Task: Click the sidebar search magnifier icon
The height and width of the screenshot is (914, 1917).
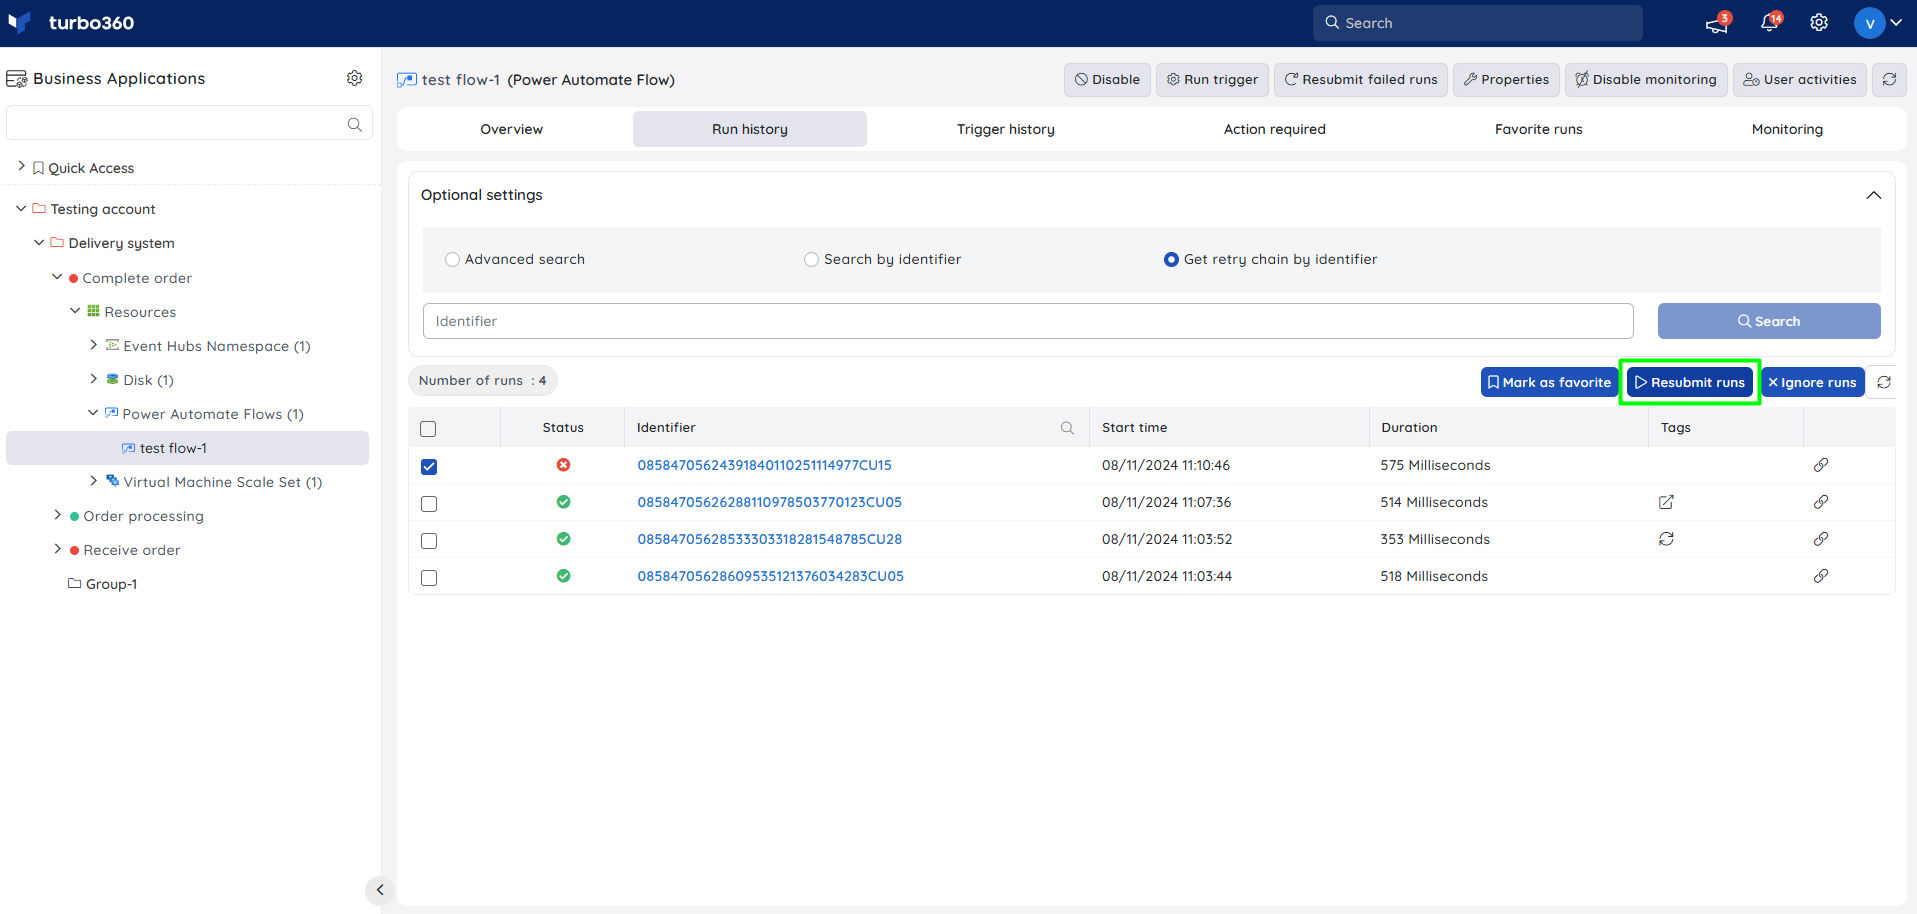Action: point(354,124)
